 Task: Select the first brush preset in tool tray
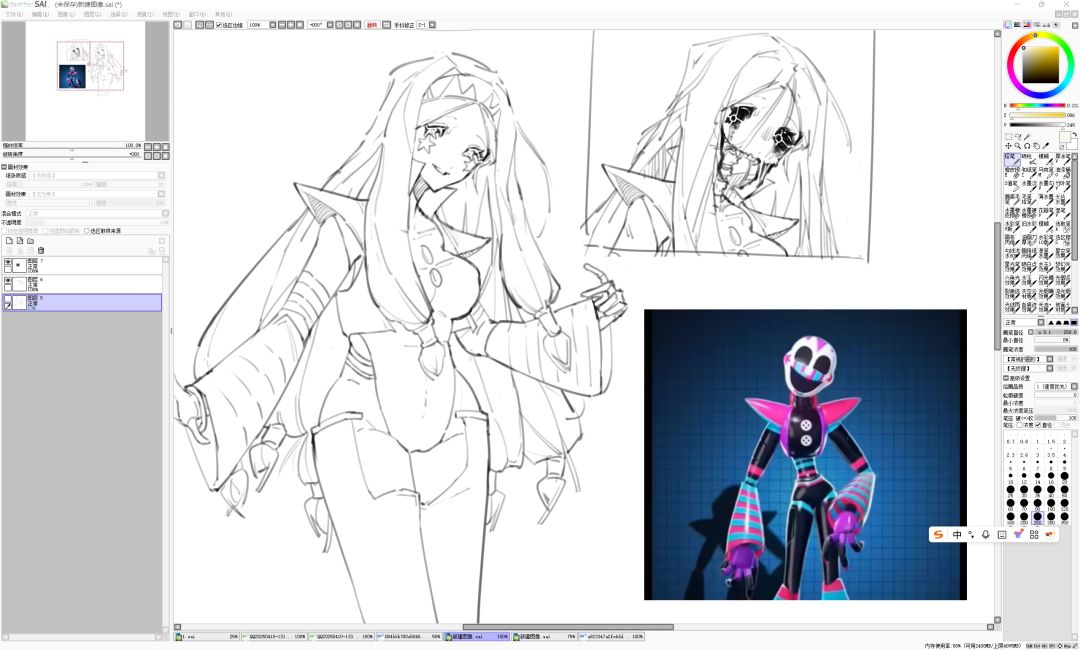click(x=1010, y=159)
